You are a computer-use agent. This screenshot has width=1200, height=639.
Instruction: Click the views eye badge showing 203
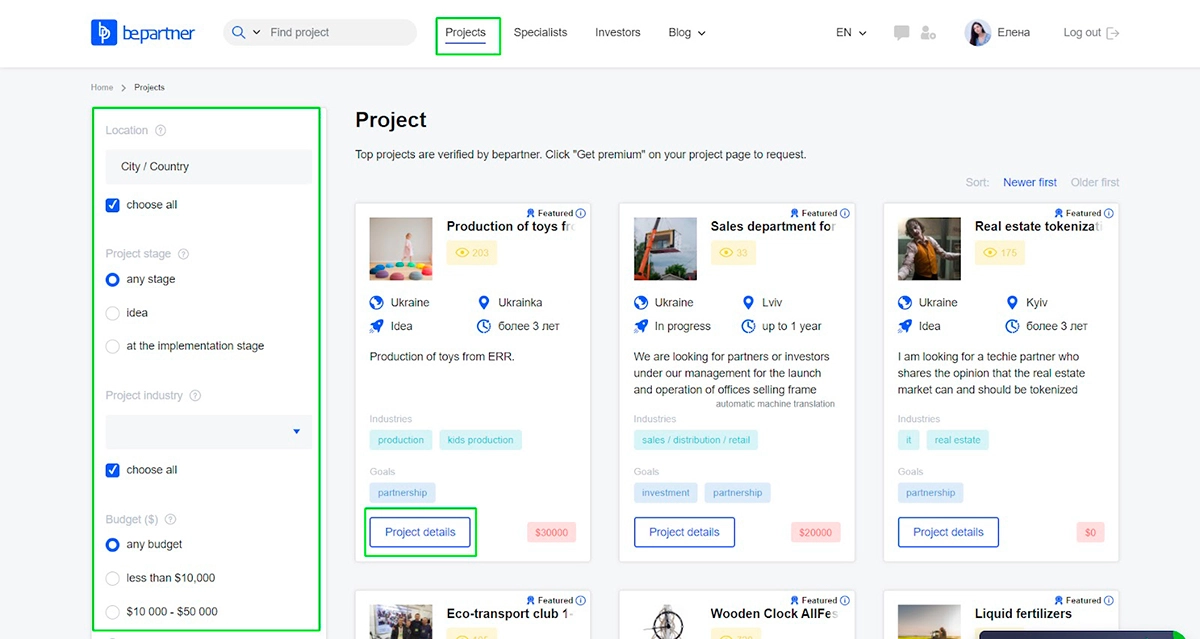[x=472, y=253]
